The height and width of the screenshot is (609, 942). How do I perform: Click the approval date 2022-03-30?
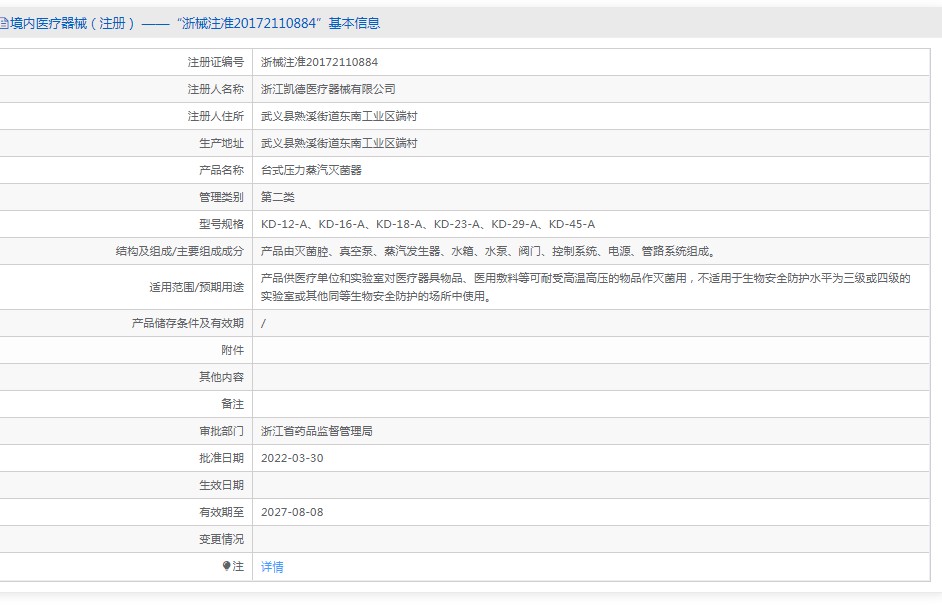292,458
